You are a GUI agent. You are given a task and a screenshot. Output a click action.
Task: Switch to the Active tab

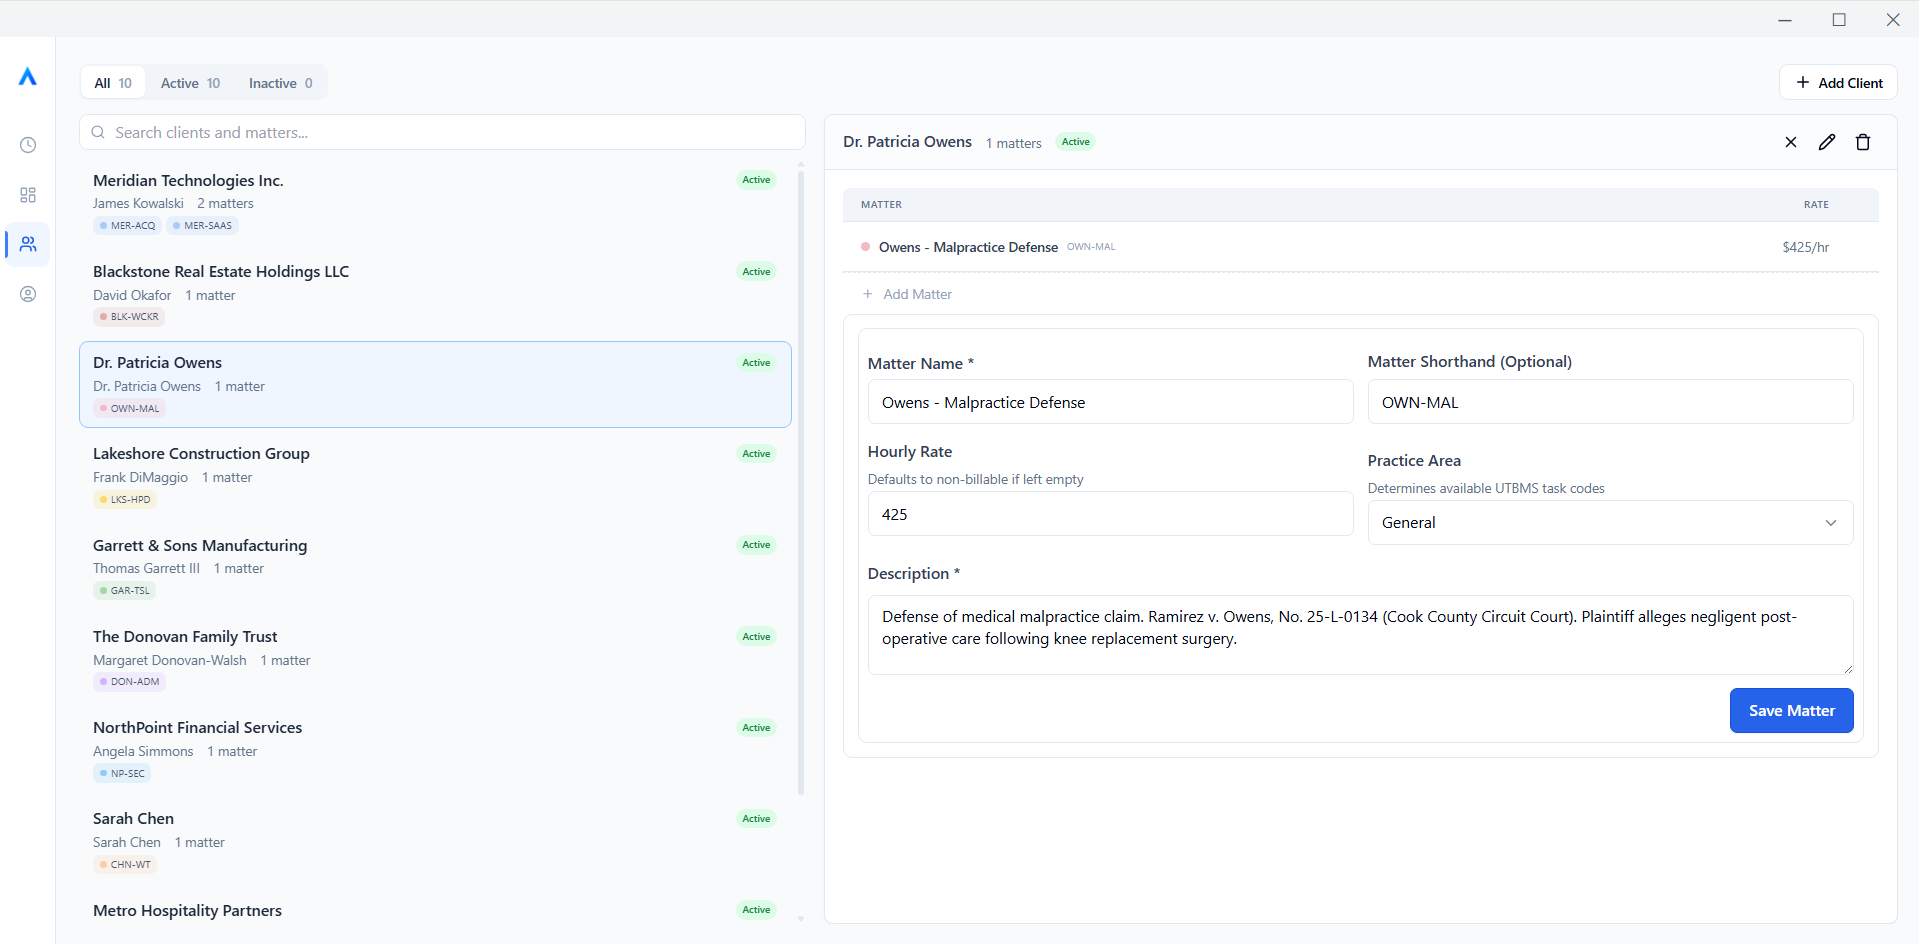(189, 82)
